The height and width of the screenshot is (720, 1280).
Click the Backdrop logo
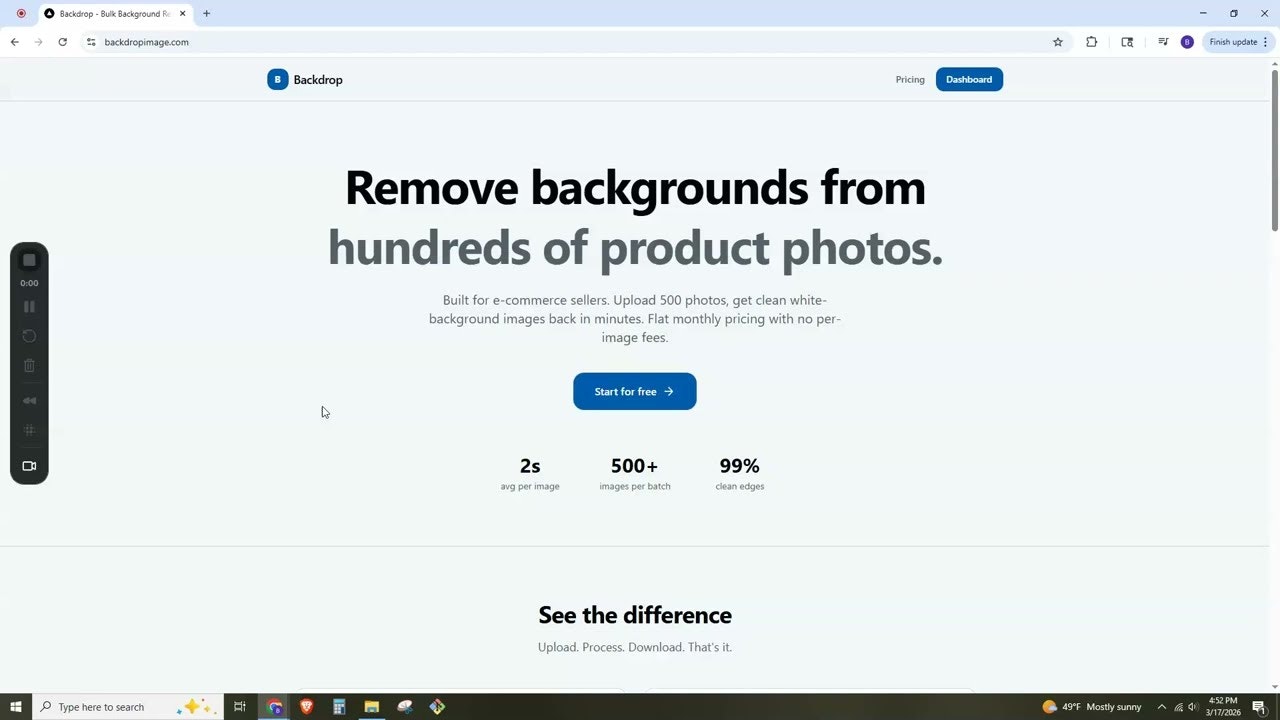[304, 79]
